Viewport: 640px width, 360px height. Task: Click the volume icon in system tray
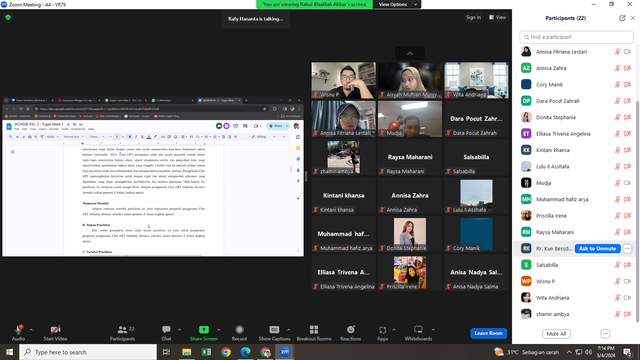click(588, 352)
